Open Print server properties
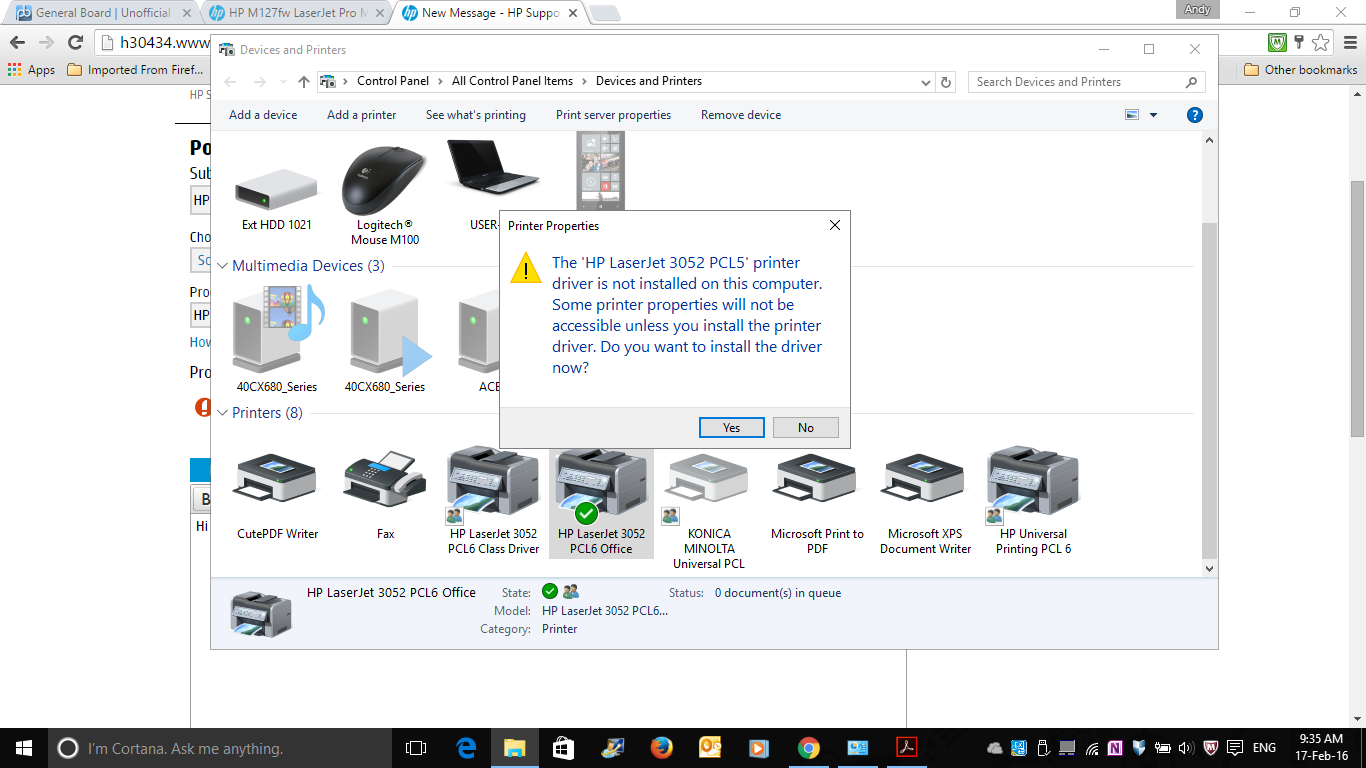1366x768 pixels. pyautogui.click(x=613, y=115)
